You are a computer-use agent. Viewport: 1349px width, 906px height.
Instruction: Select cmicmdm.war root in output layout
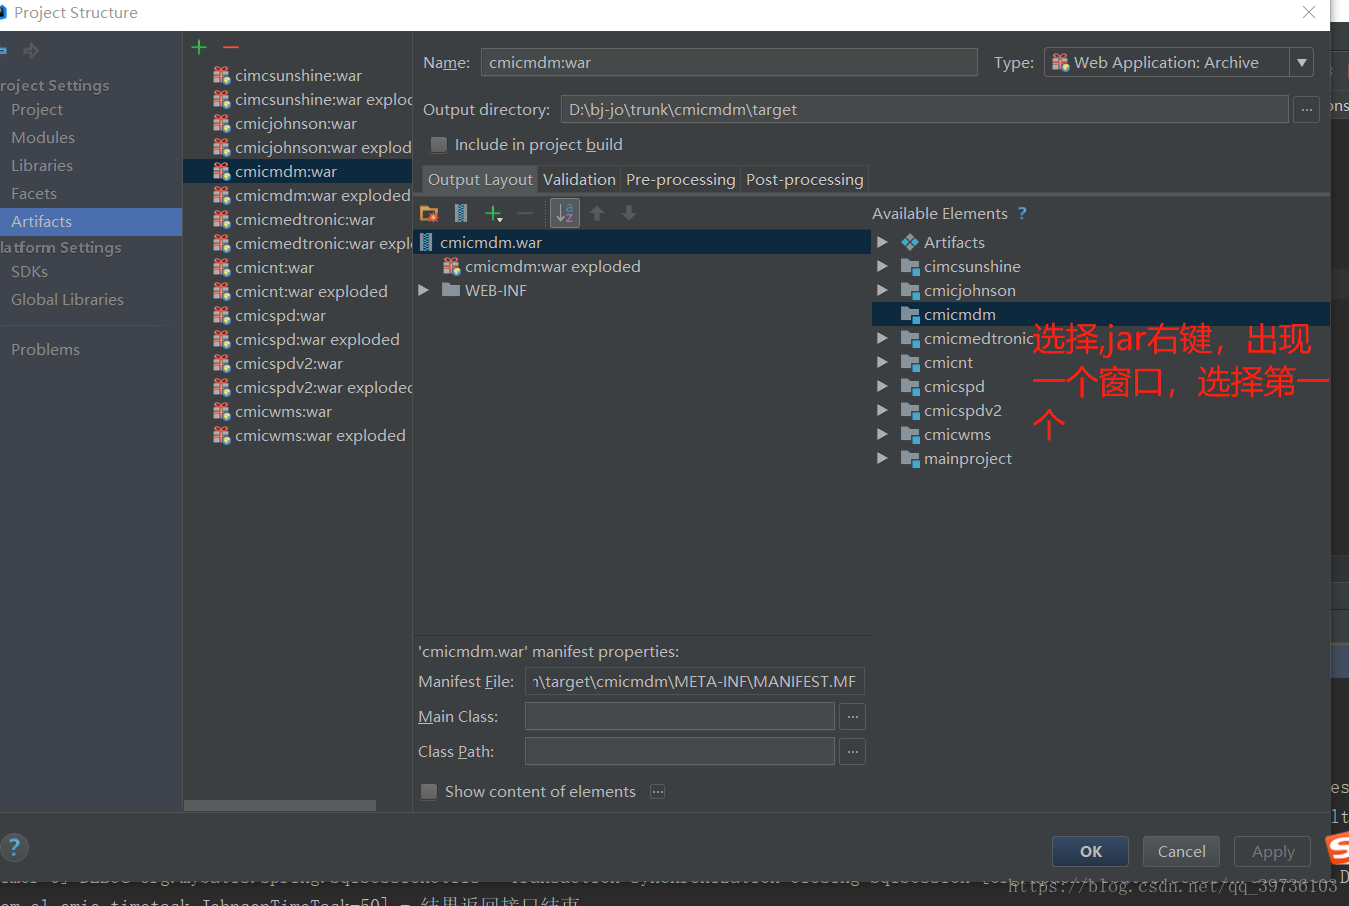[x=642, y=242]
